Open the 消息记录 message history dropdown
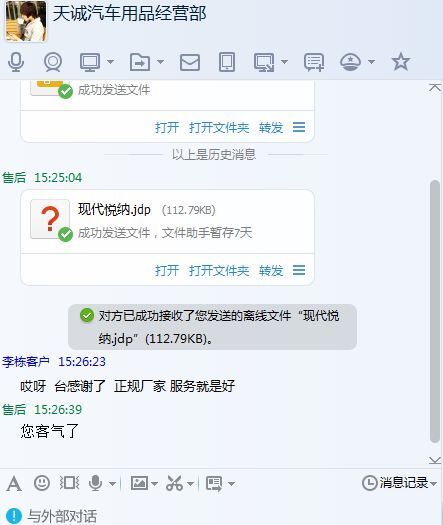The image size is (443, 525). (399, 483)
